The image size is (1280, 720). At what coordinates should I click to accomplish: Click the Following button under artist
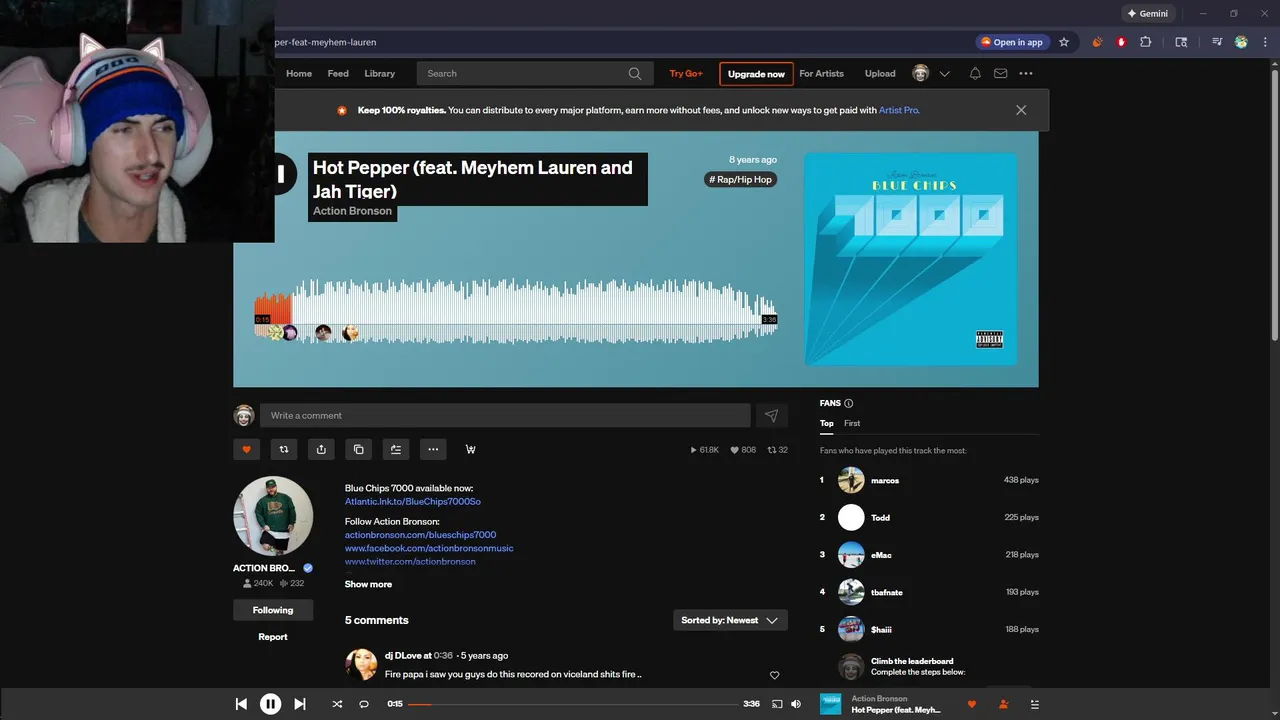[273, 610]
